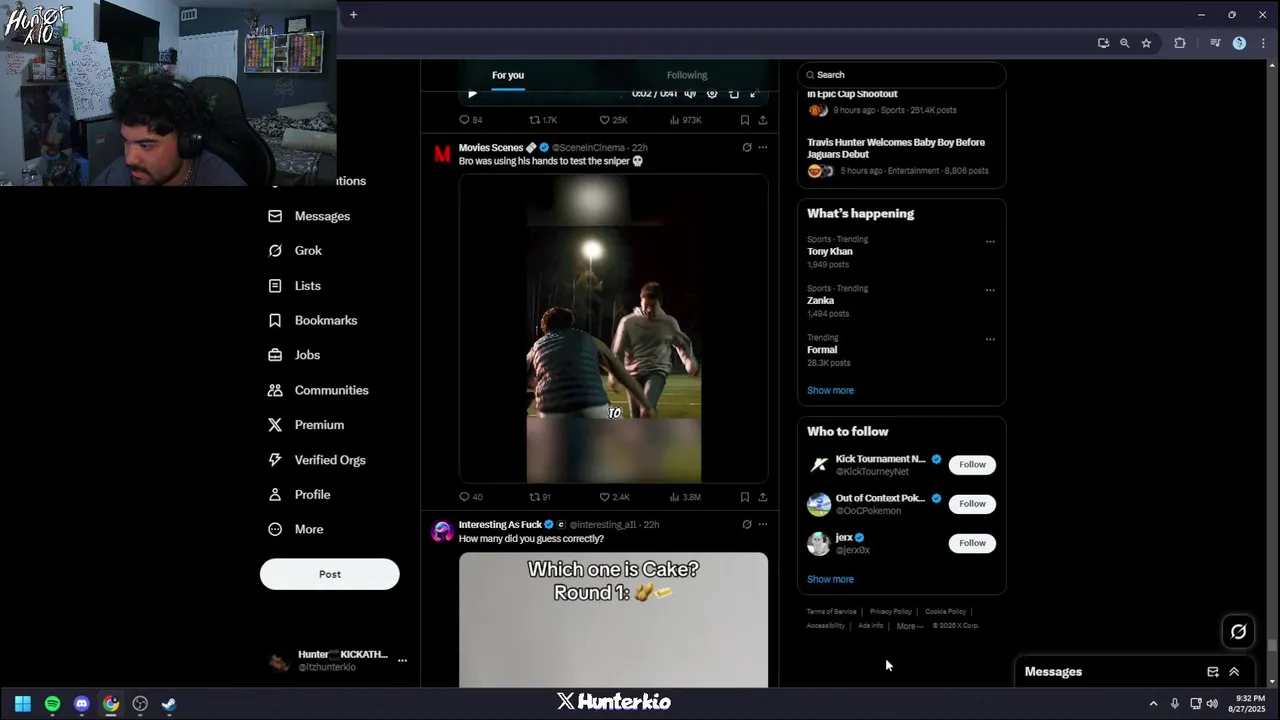Open options dots for Tony Khan trend

coord(990,241)
